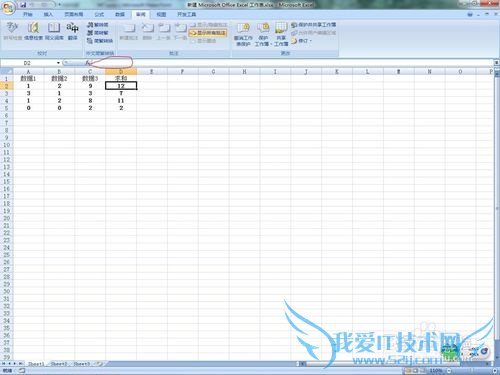Click the Excel Help icon at top right
Screen dimensions: 500x375
tap(470, 14)
